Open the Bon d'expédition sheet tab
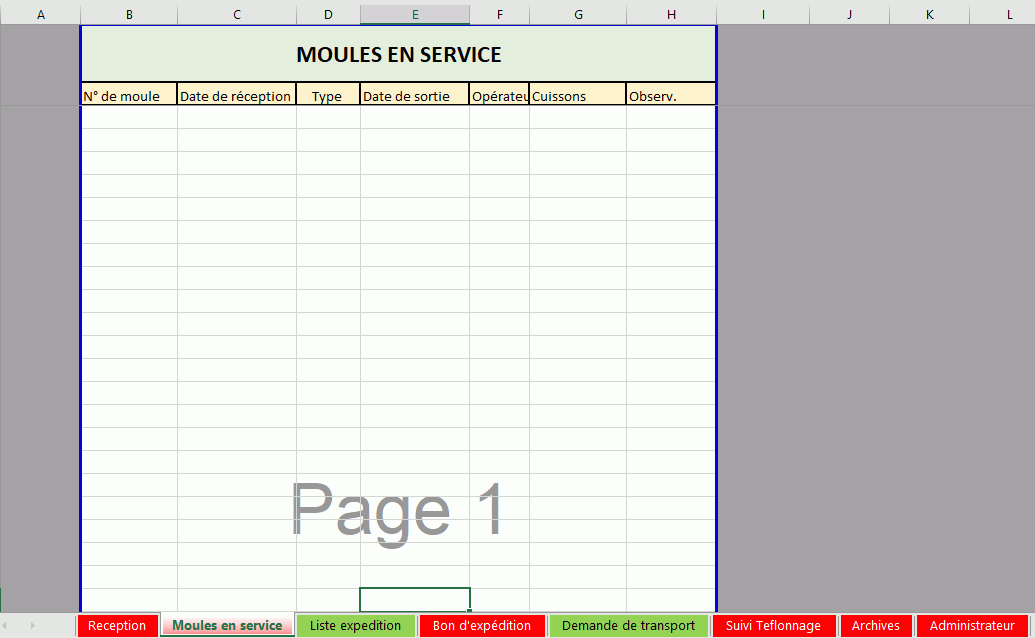This screenshot has width=1035, height=638. 482,625
